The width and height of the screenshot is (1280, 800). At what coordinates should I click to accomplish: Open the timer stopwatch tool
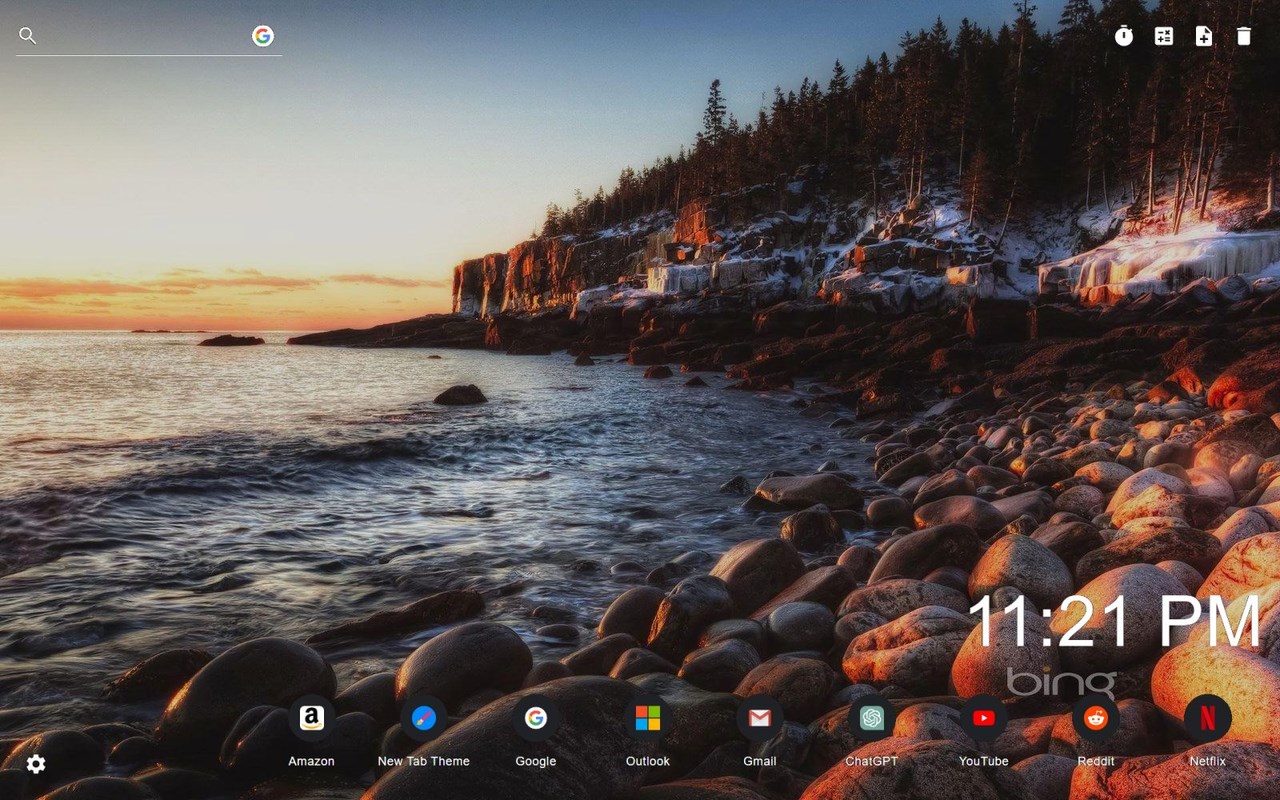tap(1124, 36)
